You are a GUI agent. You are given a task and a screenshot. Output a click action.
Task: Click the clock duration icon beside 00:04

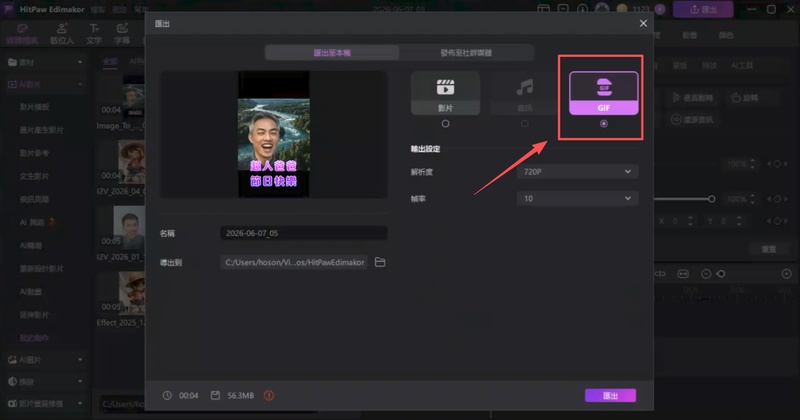click(167, 396)
